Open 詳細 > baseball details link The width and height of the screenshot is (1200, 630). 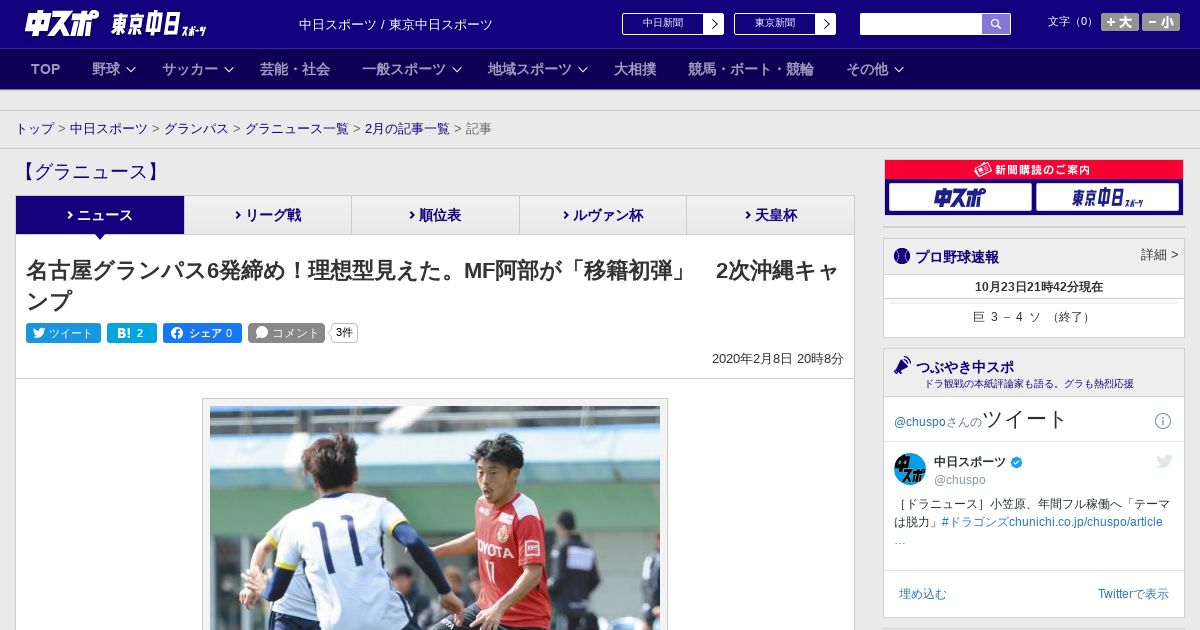click(x=1159, y=255)
